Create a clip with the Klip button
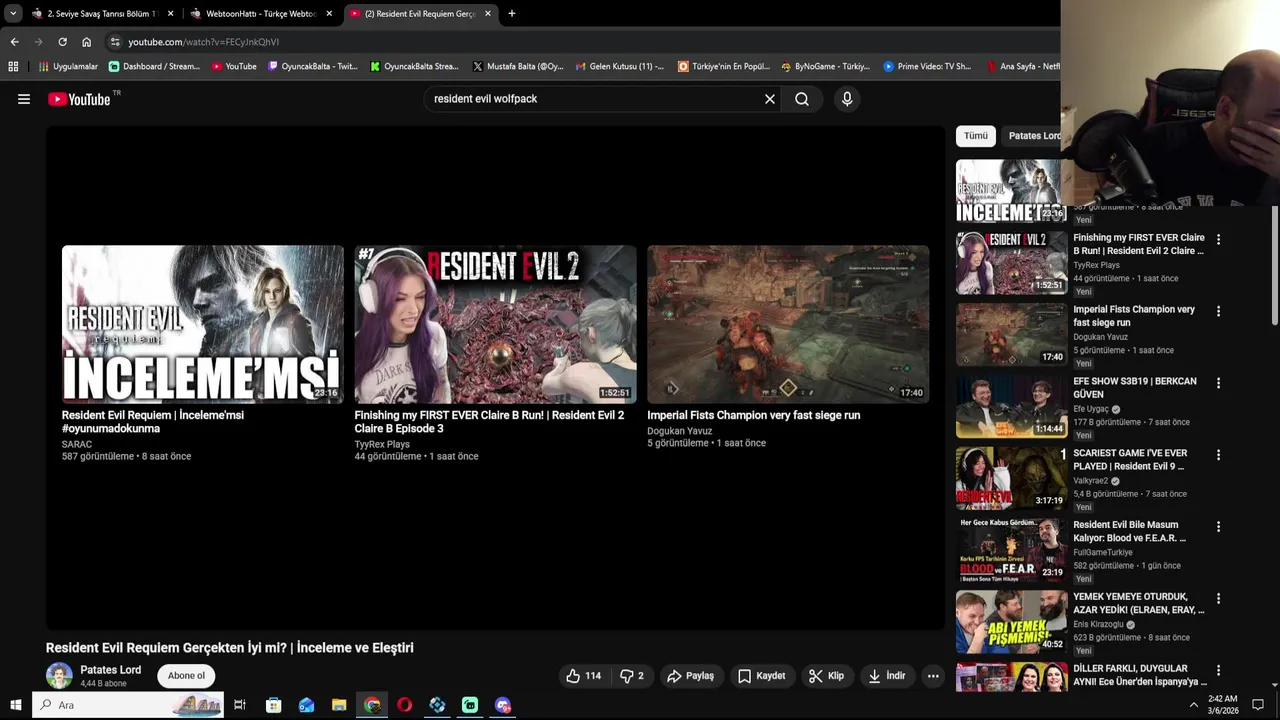Viewport: 1280px width, 720px height. tap(827, 676)
